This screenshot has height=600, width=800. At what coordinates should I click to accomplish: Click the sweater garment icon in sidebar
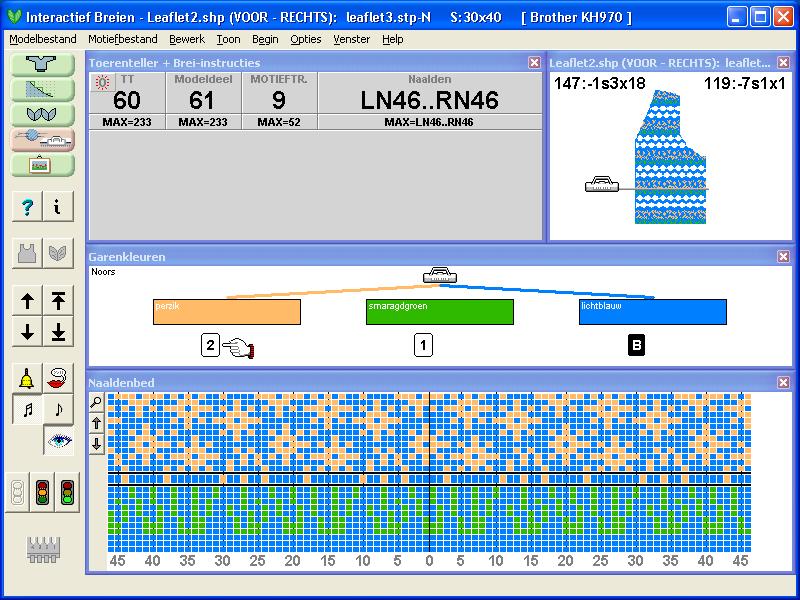tap(42, 63)
